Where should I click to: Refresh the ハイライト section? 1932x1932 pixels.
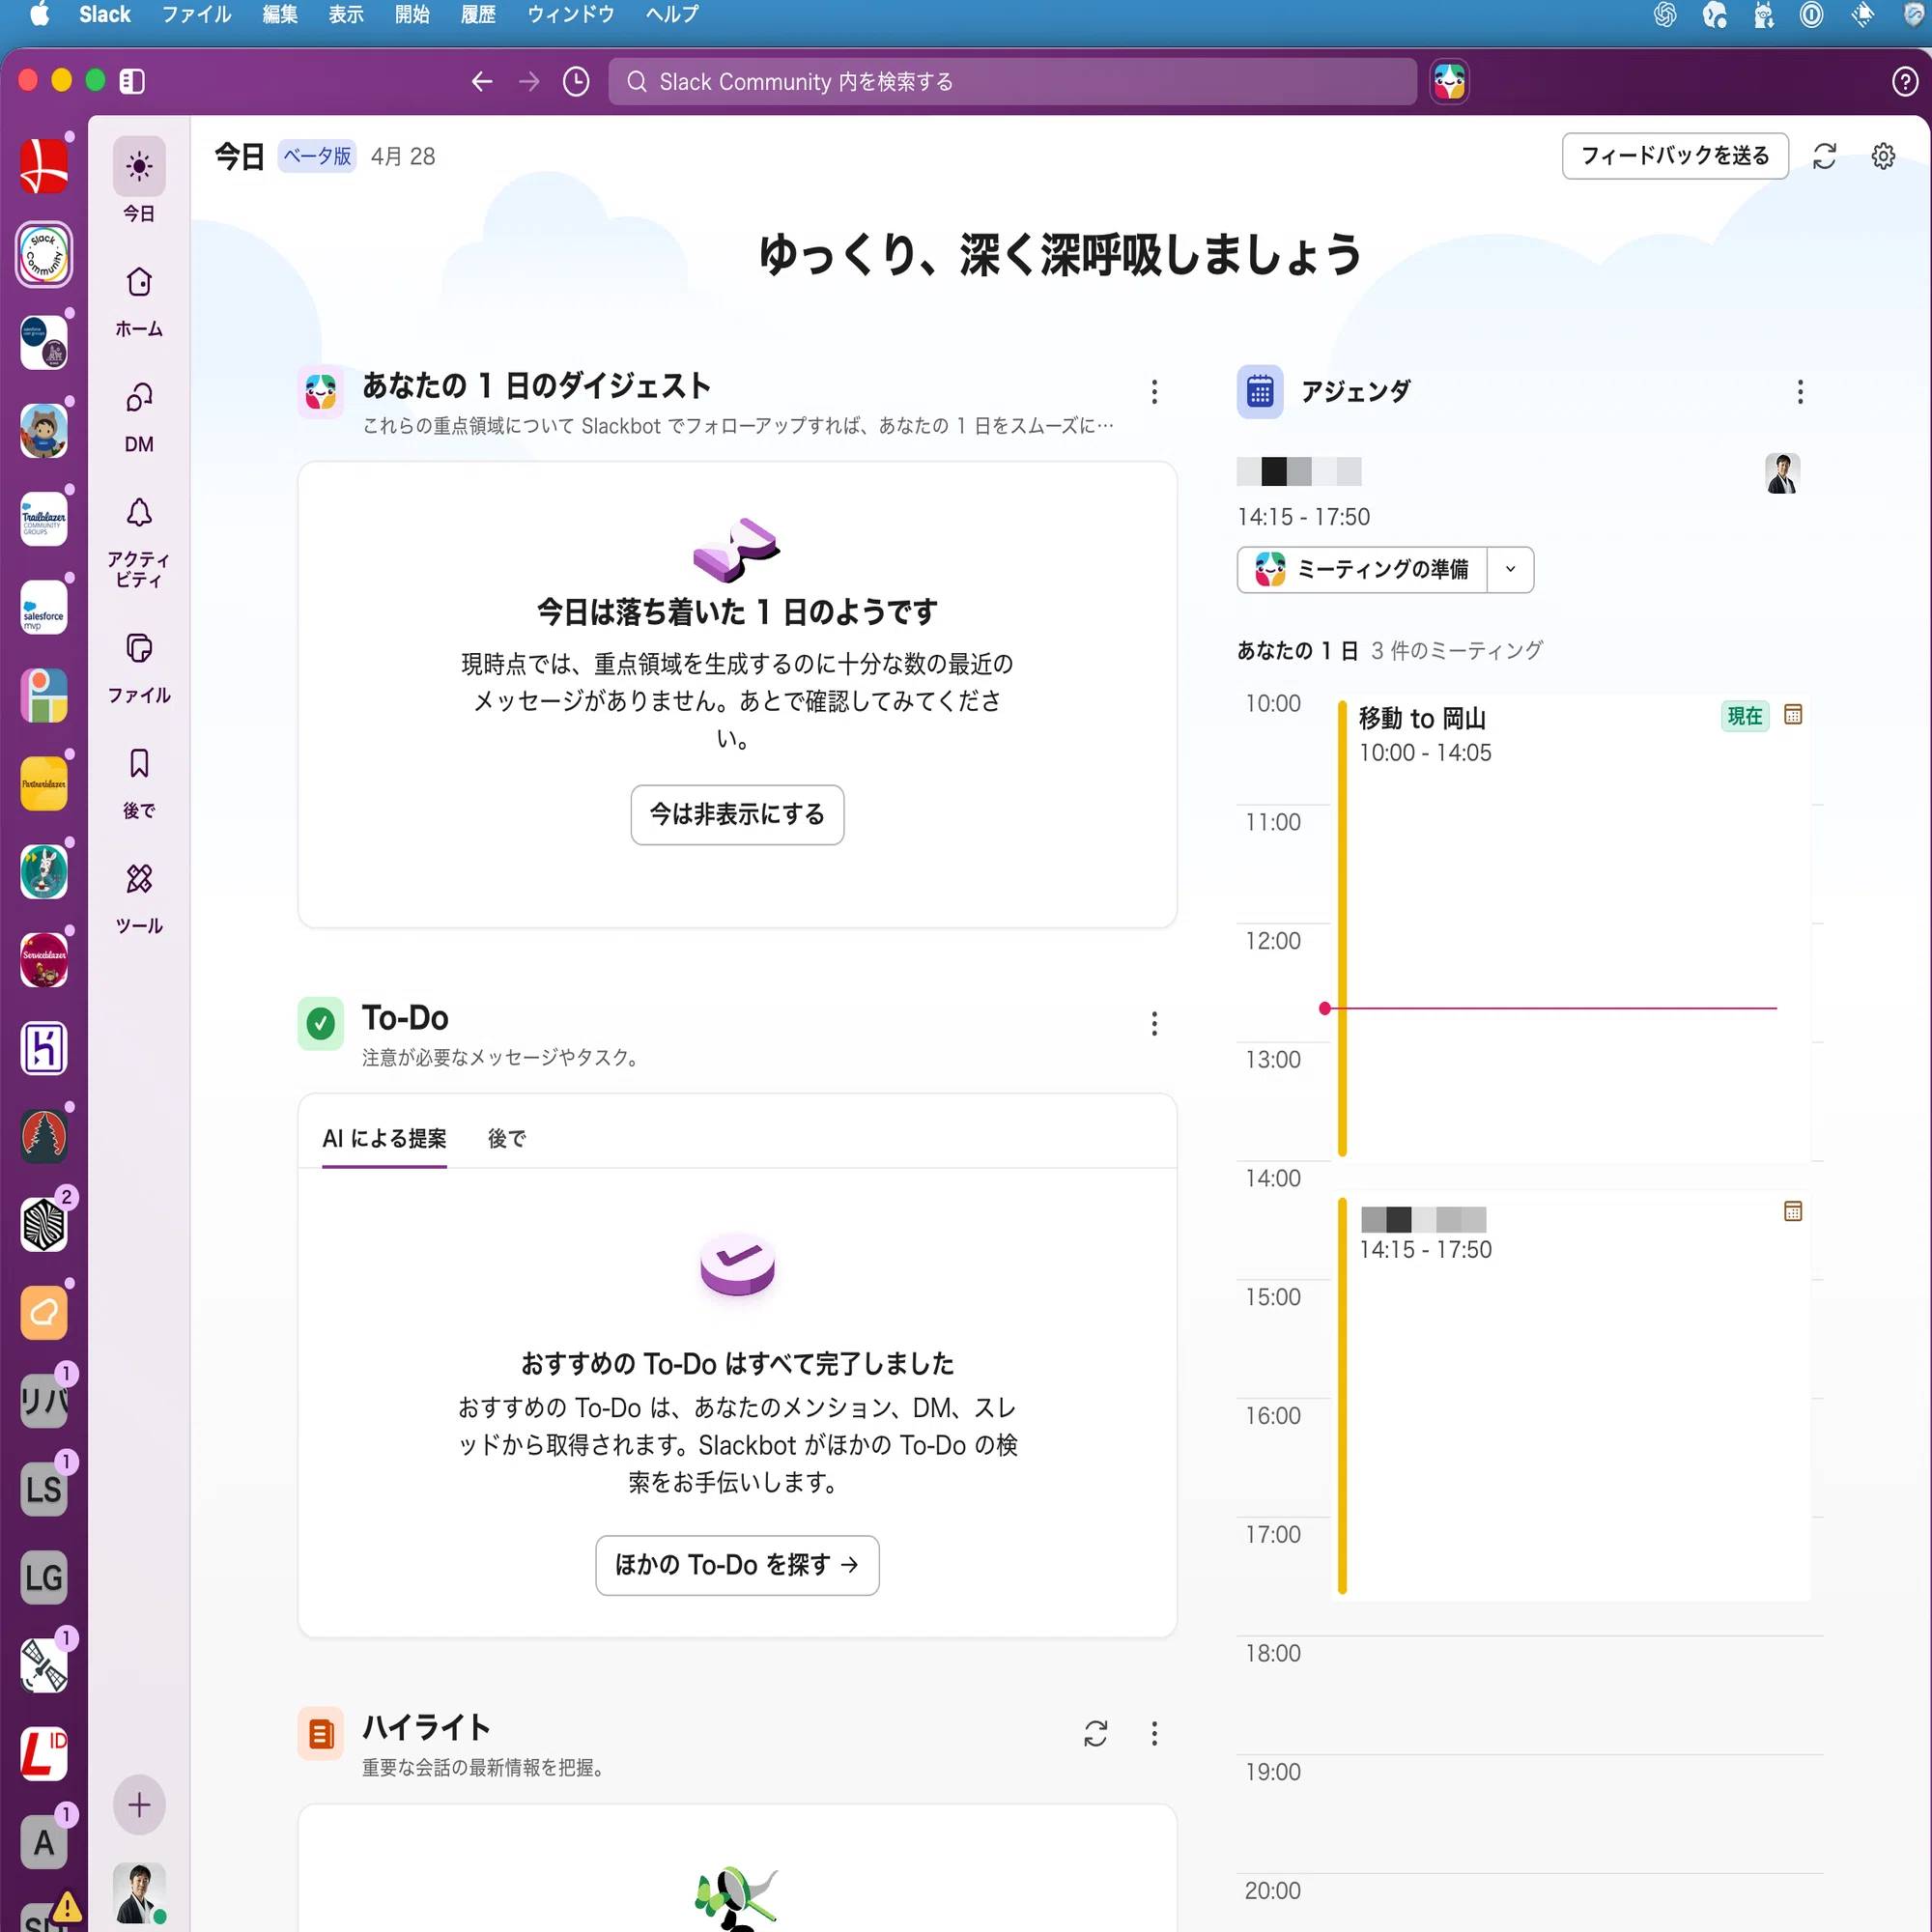1095,1733
